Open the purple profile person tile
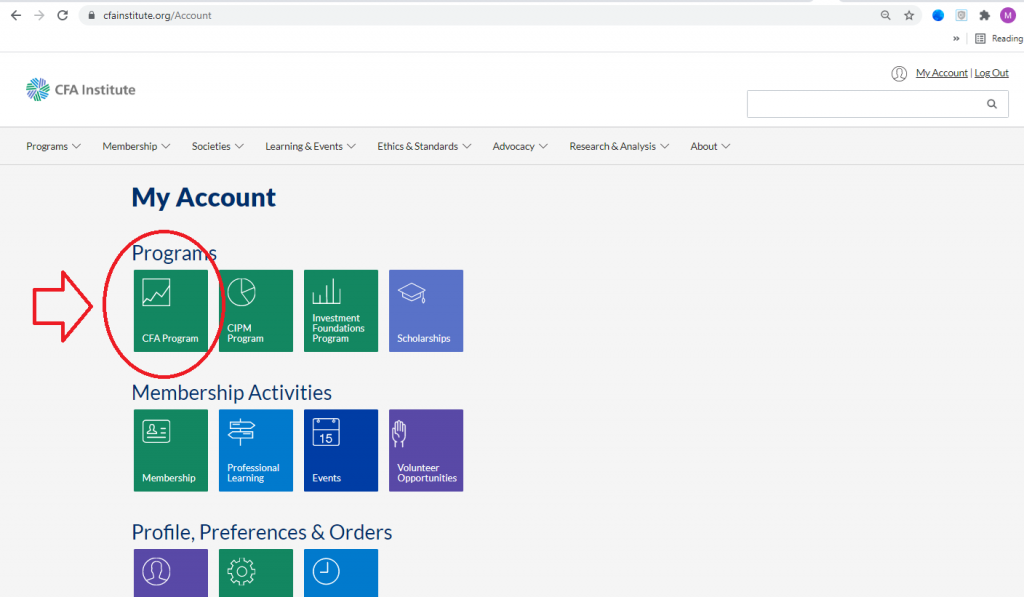1024x597 pixels. pos(170,573)
